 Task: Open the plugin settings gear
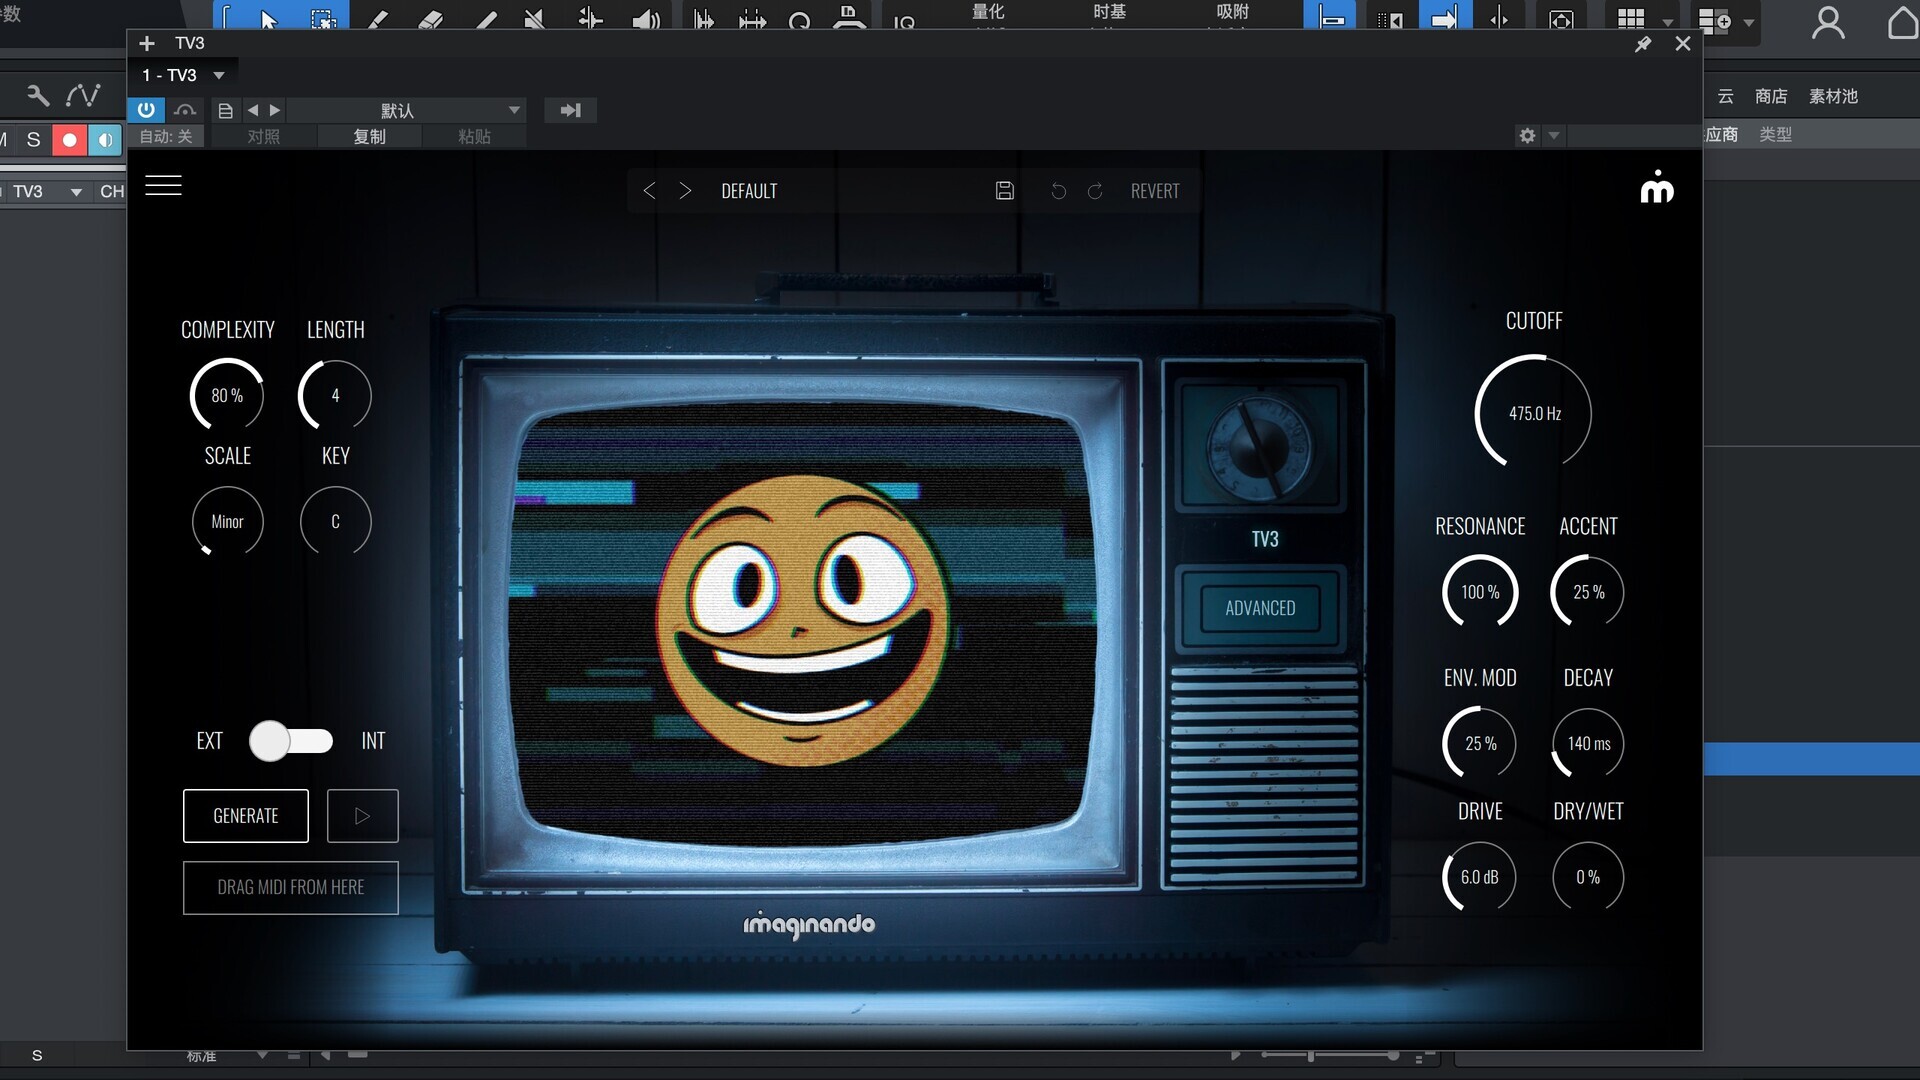tap(1527, 135)
